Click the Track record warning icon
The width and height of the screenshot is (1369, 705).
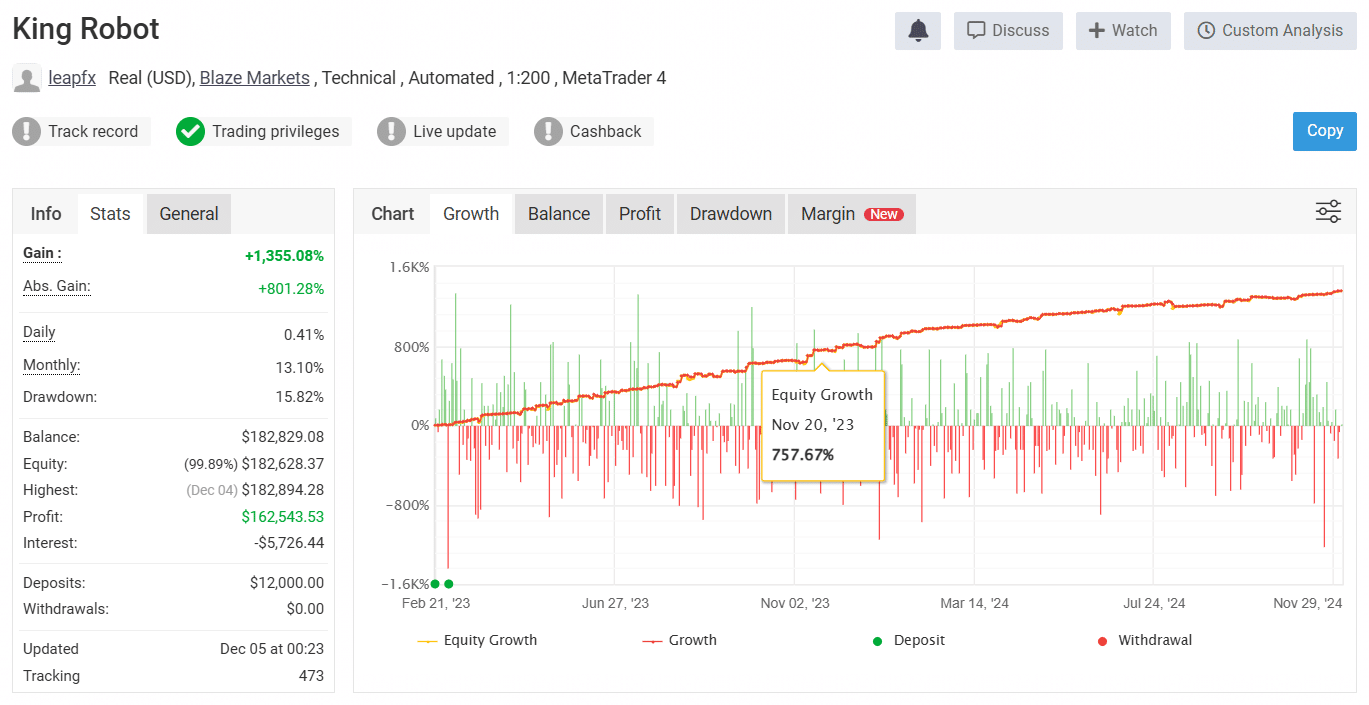click(27, 131)
